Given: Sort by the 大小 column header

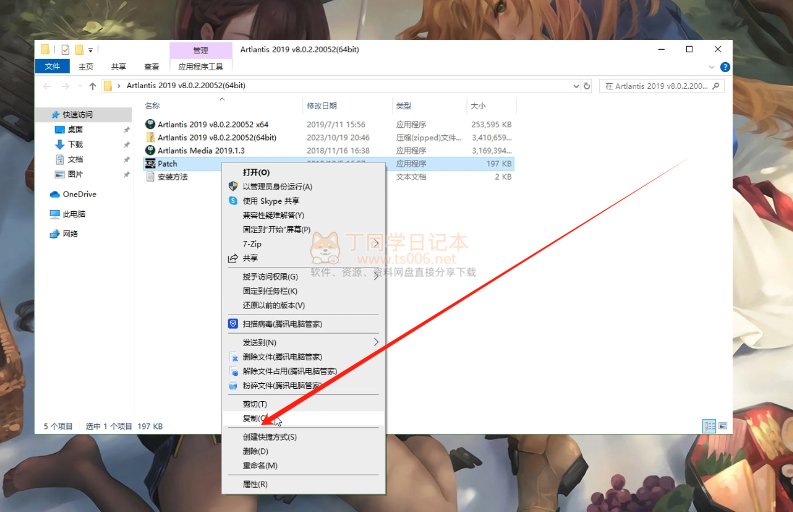Looking at the screenshot, I should point(478,106).
